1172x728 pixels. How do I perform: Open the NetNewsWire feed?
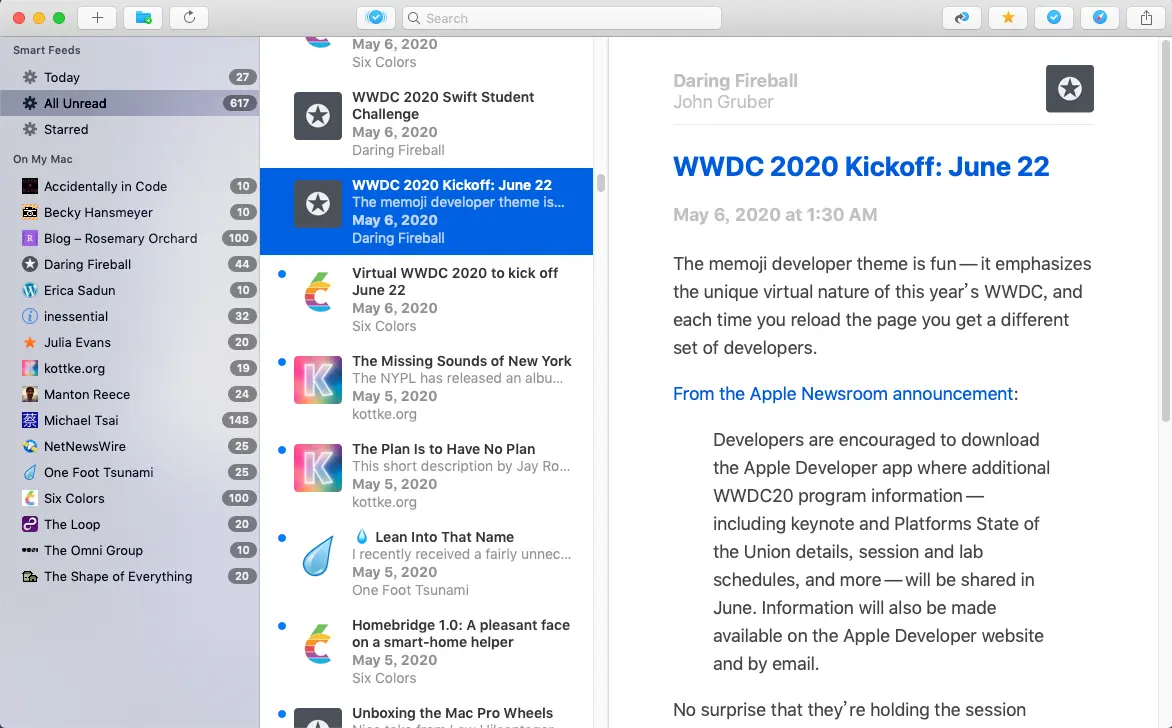pyautogui.click(x=130, y=446)
